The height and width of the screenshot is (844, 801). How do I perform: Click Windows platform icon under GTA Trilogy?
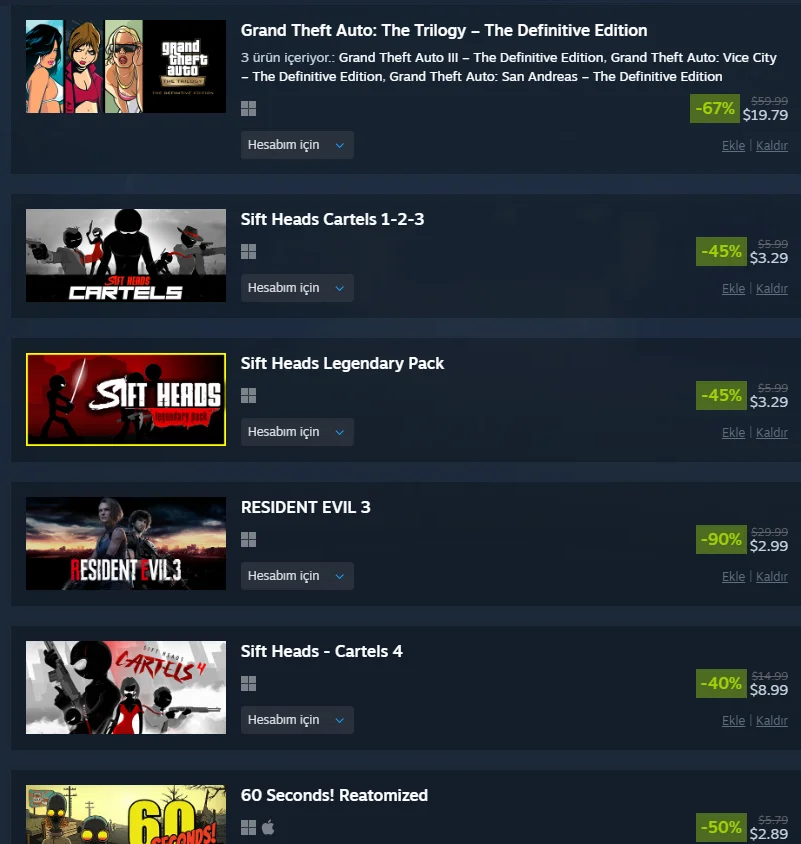248,109
